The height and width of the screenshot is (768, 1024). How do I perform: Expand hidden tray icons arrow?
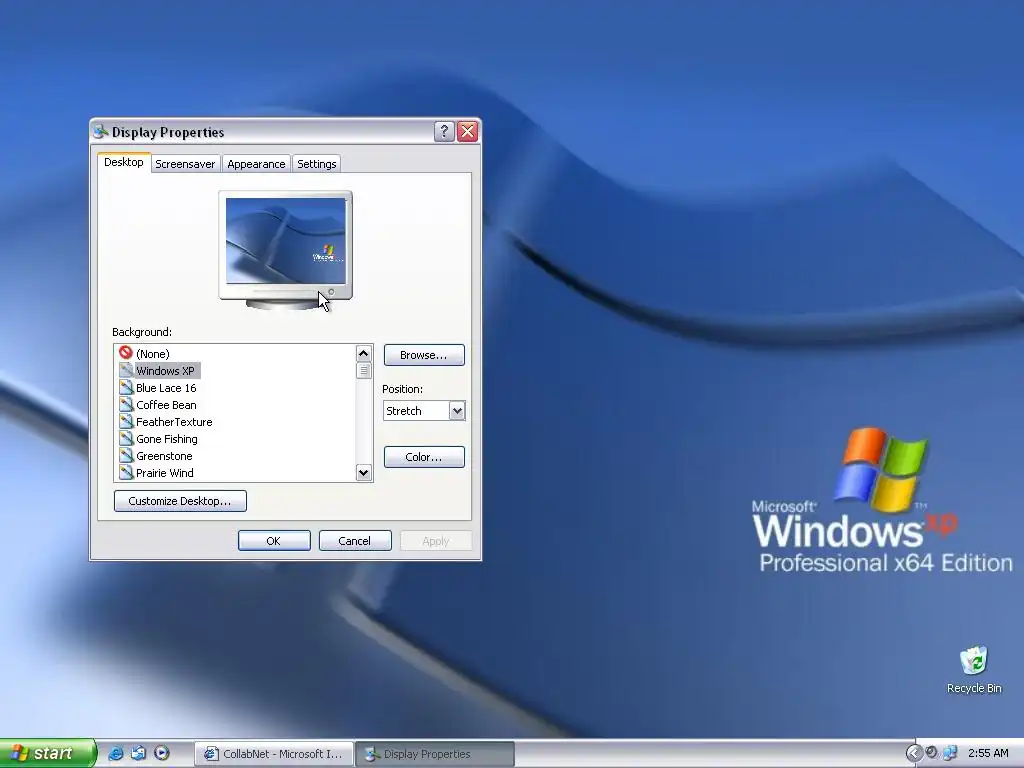tap(914, 754)
